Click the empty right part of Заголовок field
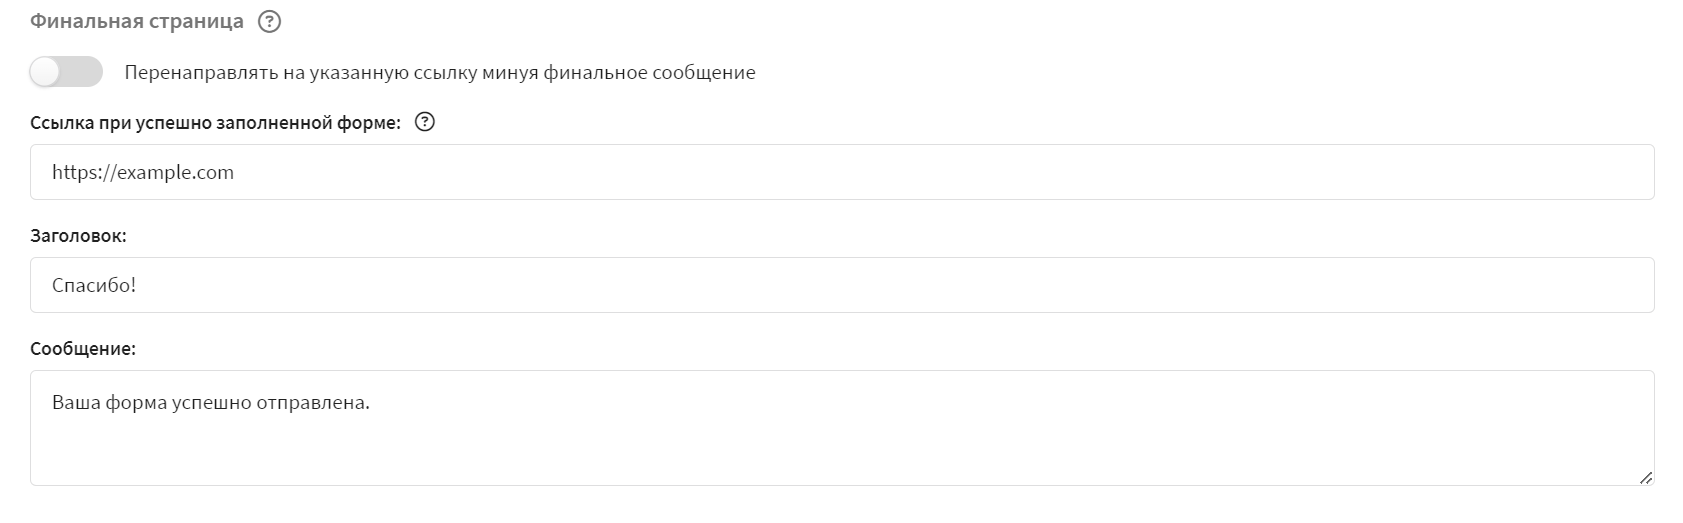 click(x=1200, y=285)
